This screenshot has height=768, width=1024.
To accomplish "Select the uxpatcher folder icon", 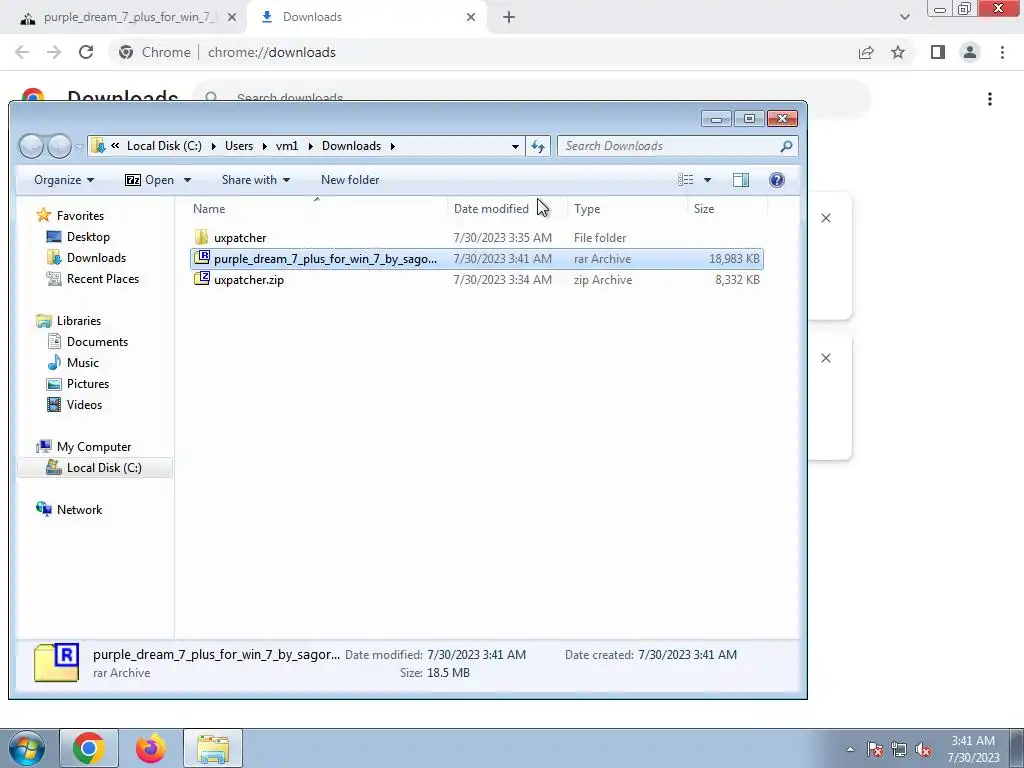I will (201, 237).
